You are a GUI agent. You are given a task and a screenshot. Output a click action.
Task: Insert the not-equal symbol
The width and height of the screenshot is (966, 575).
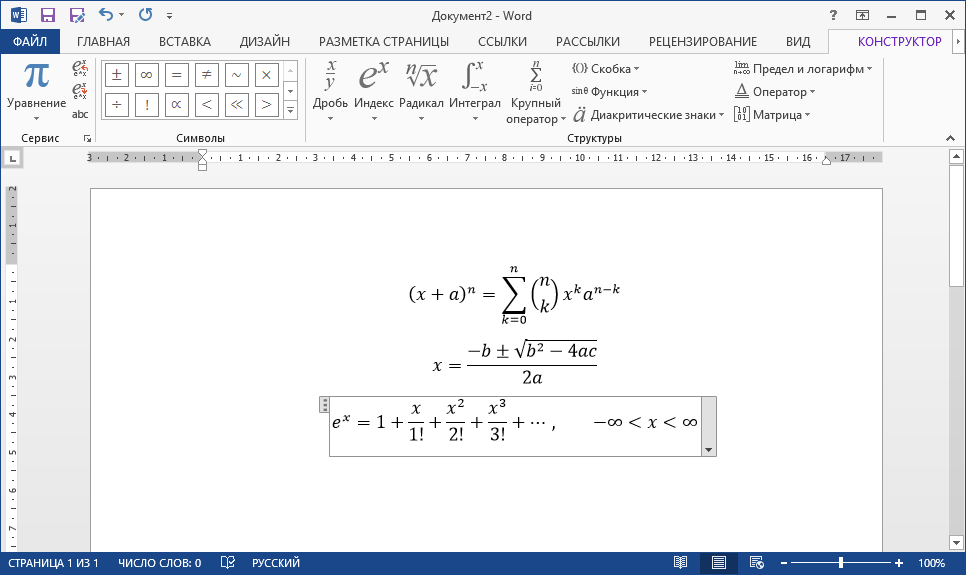point(206,75)
